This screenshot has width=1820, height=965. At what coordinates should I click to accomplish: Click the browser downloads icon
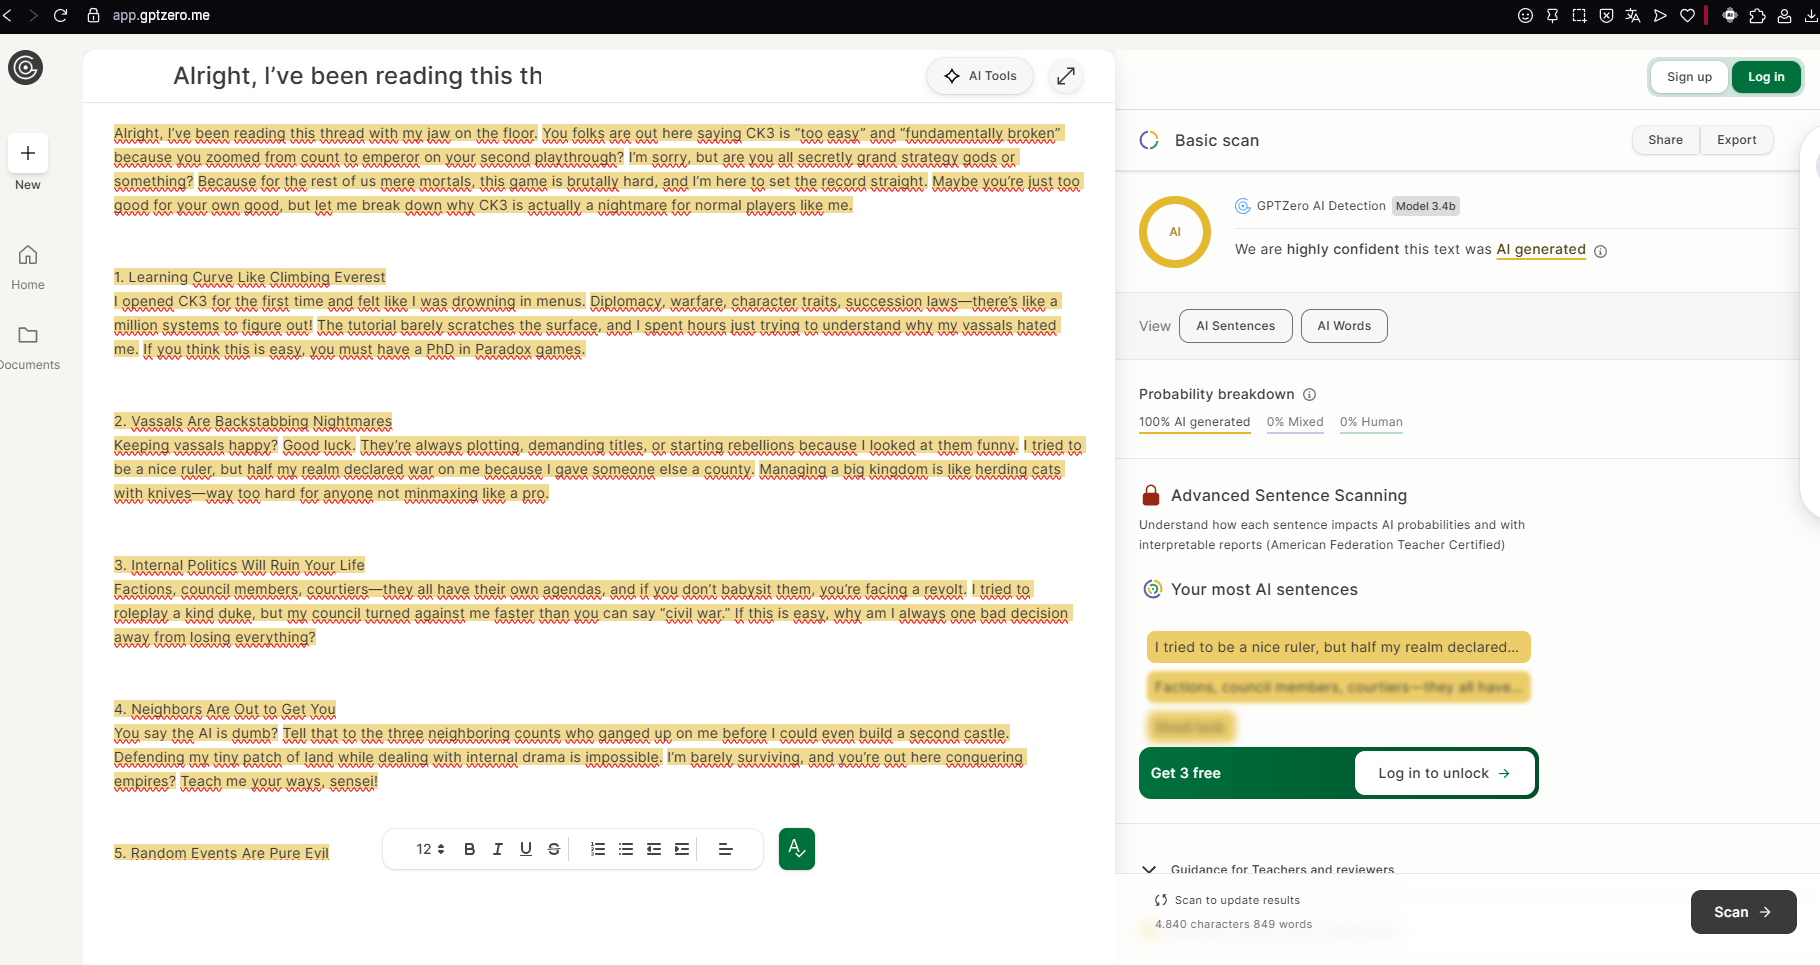[1811, 15]
